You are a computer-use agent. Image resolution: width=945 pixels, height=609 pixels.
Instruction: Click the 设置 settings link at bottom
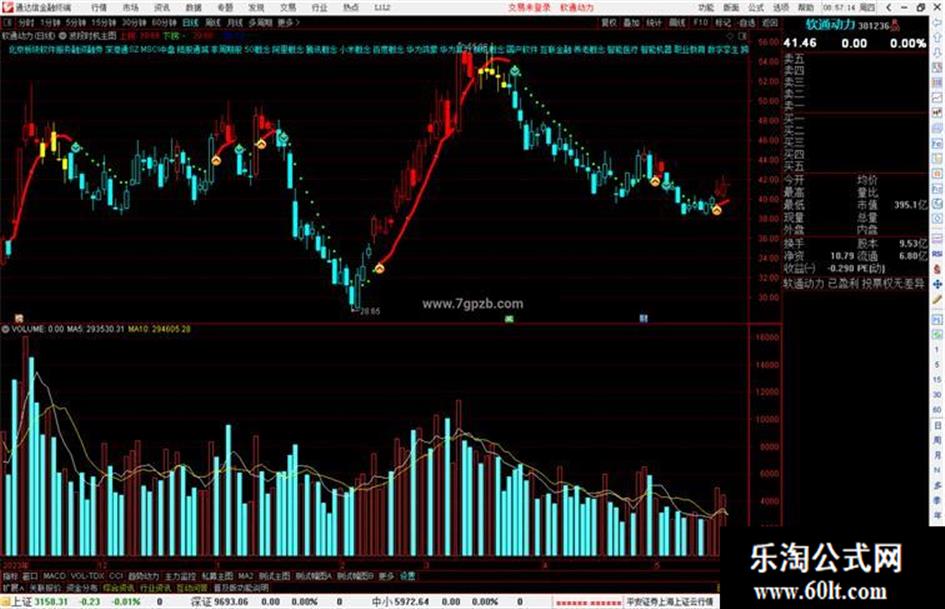(x=407, y=576)
